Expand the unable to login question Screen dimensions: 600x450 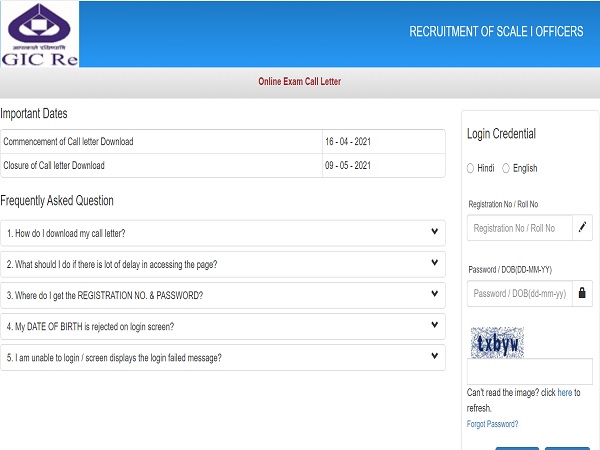click(222, 357)
